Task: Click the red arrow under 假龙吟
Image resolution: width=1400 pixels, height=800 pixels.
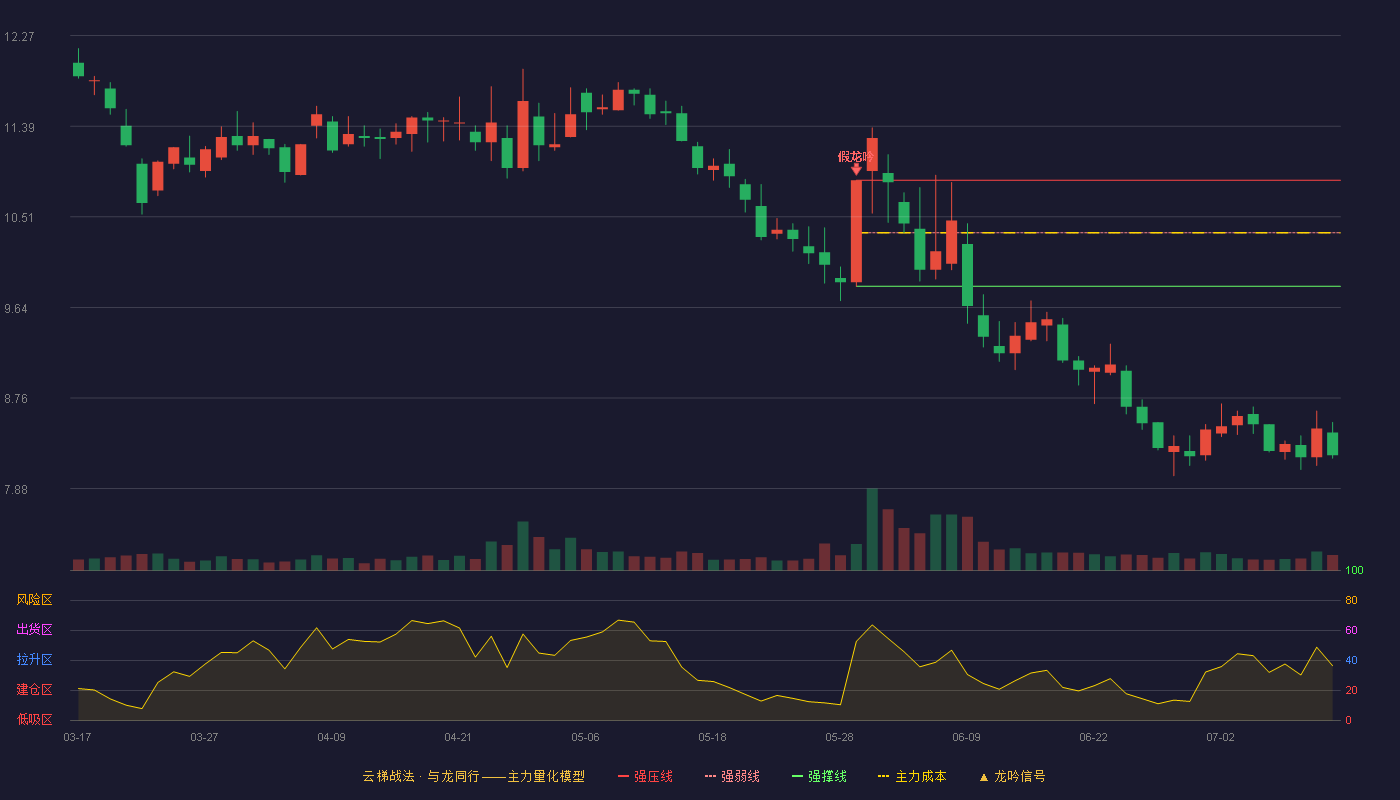Action: click(856, 170)
